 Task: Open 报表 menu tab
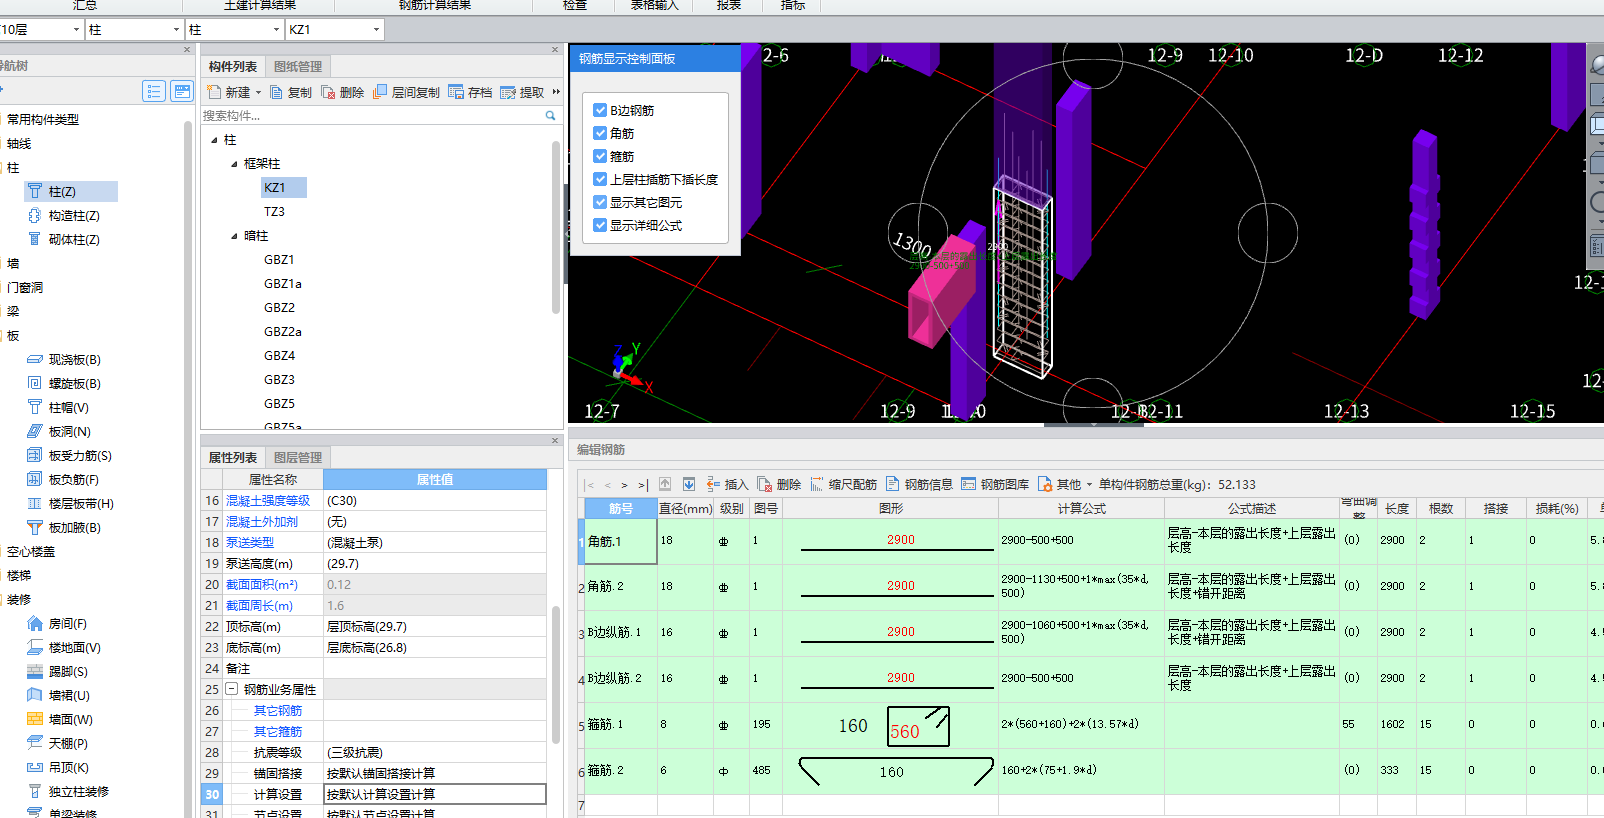click(729, 6)
